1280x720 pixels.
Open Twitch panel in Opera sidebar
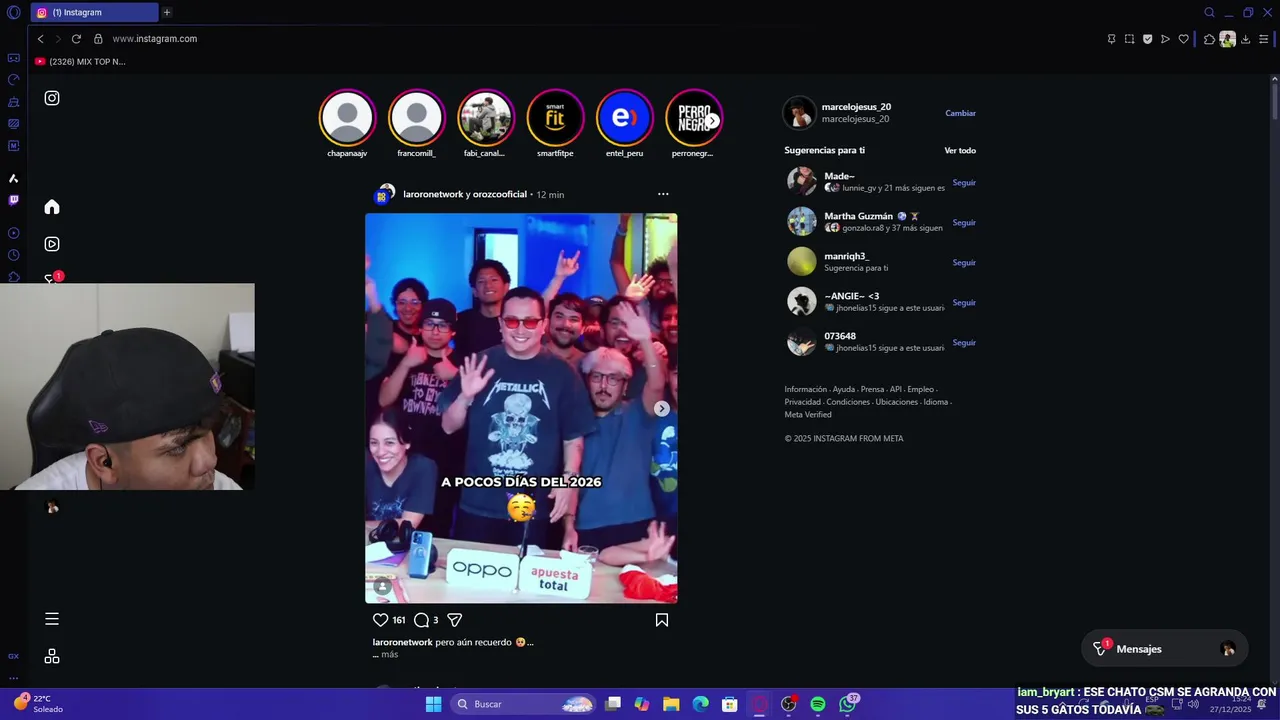(x=13, y=200)
